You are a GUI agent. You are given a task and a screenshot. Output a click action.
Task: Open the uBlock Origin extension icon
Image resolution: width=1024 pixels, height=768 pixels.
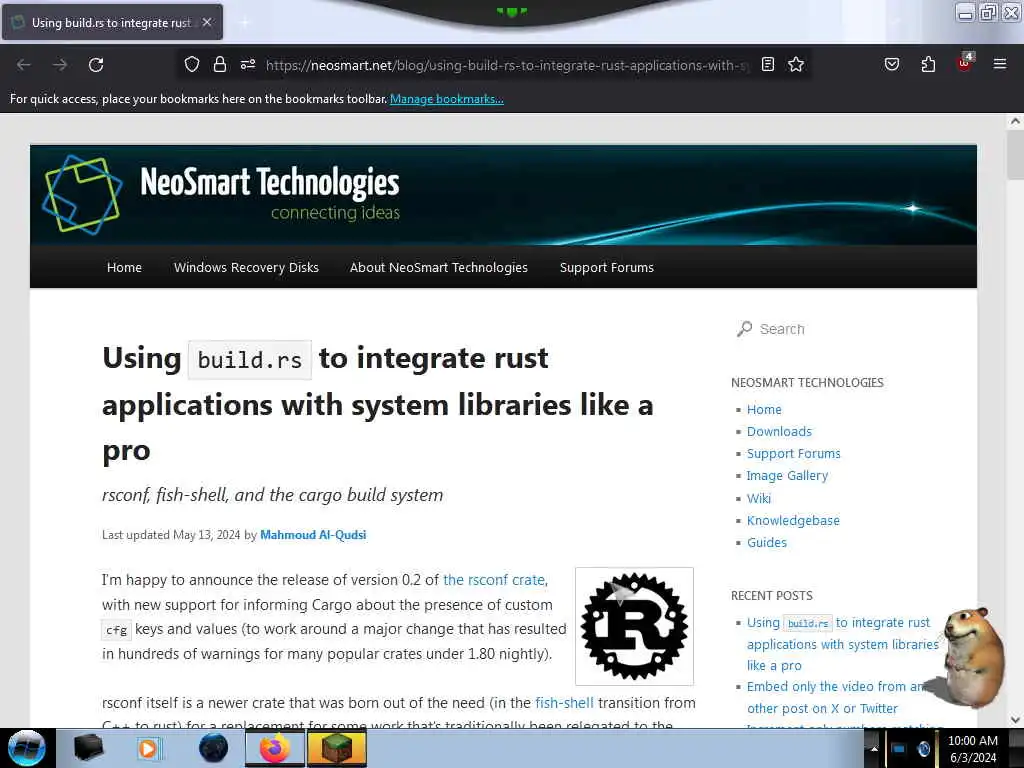coord(965,63)
